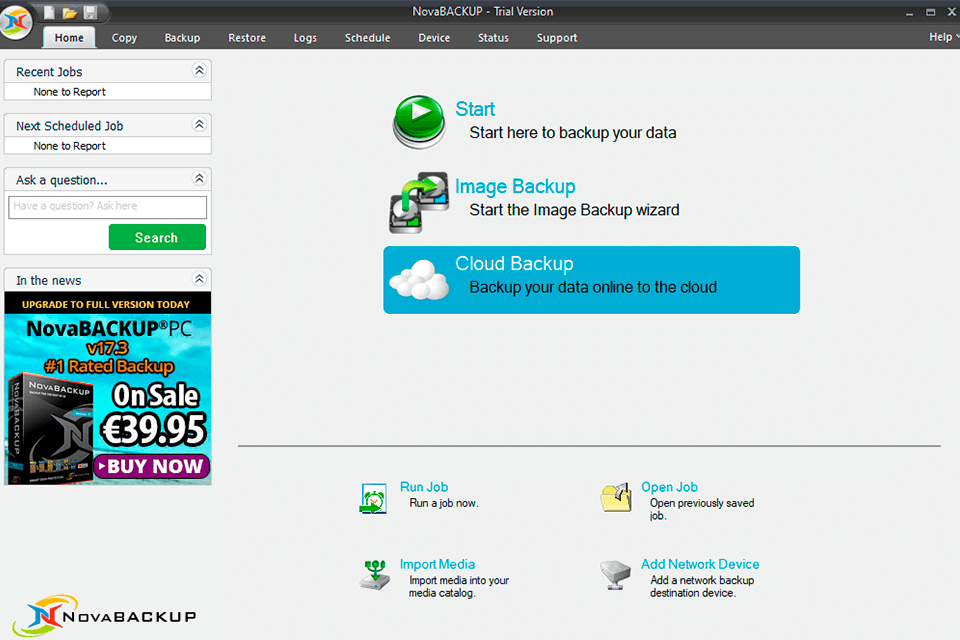Screen dimensions: 960x640
Task: Create a new job via the toolbar icon
Action: point(48,11)
